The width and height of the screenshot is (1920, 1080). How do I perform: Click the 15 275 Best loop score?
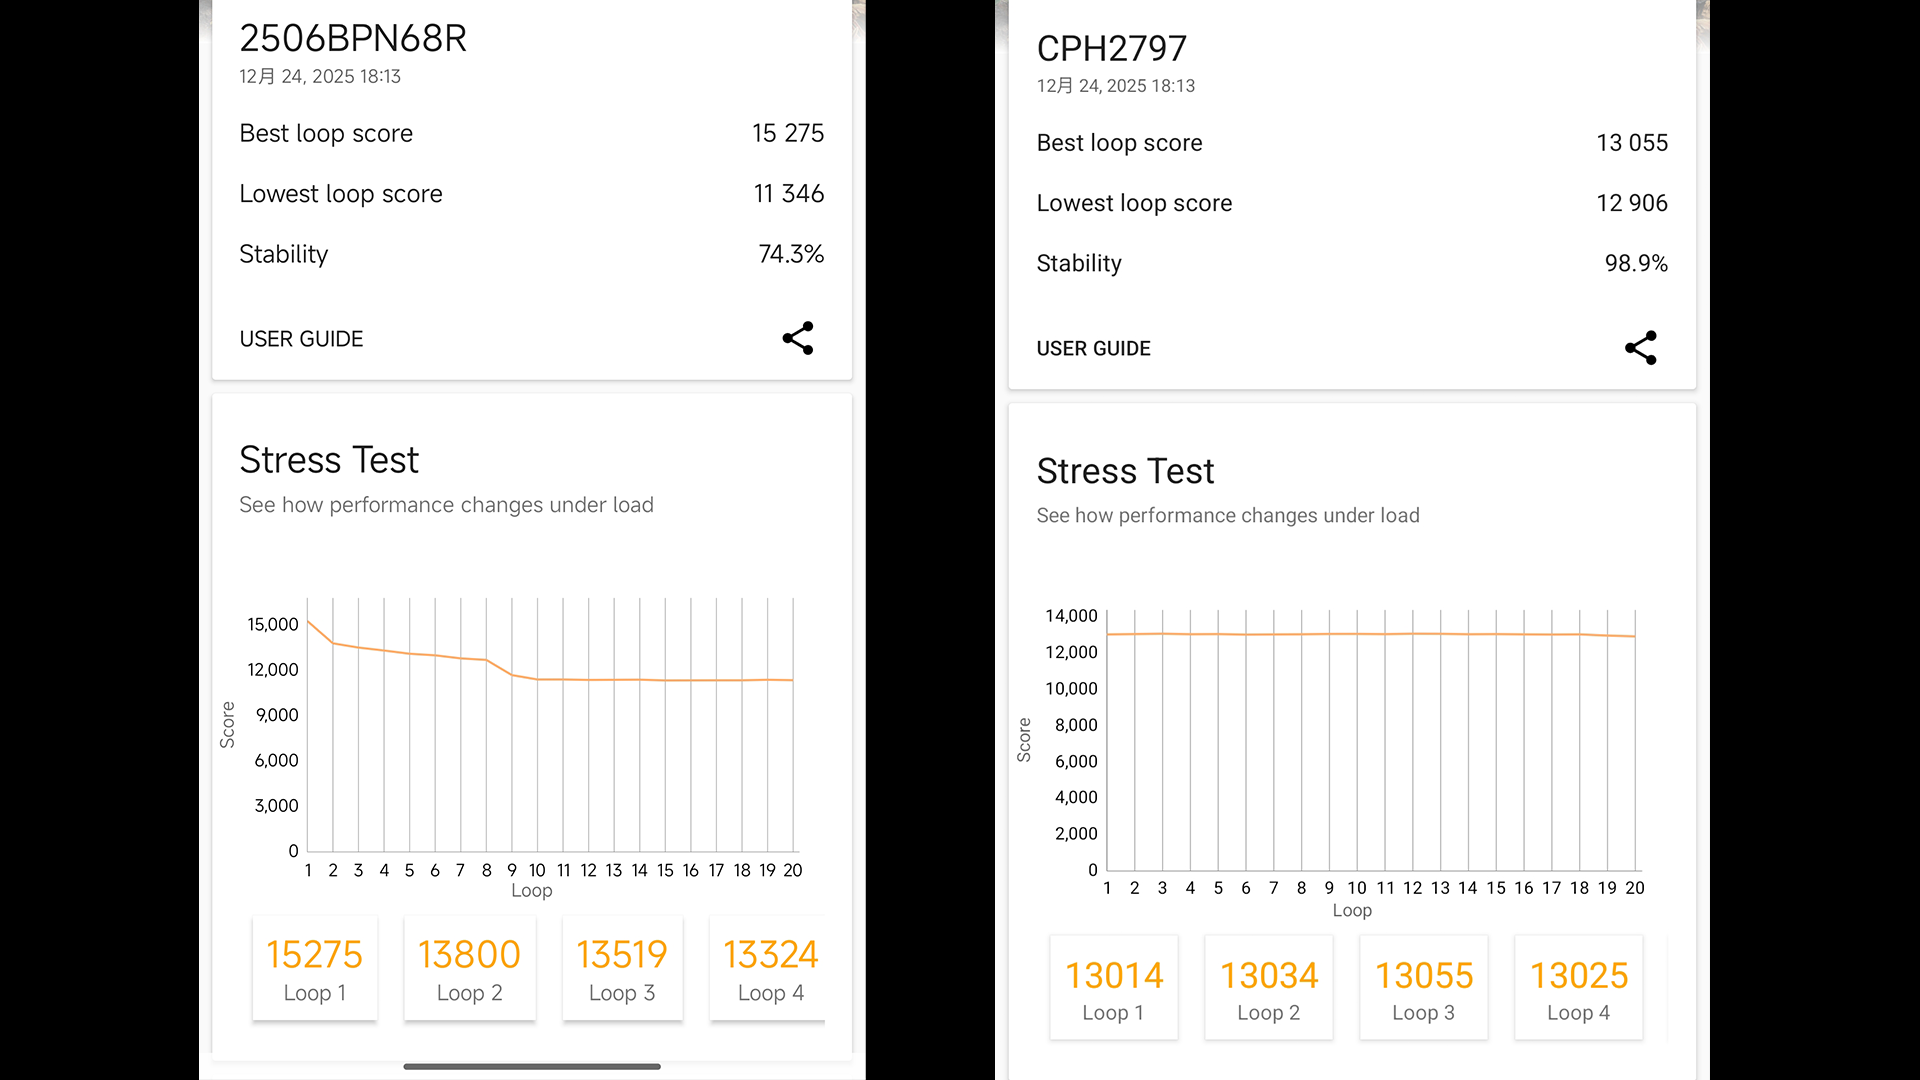coord(787,133)
